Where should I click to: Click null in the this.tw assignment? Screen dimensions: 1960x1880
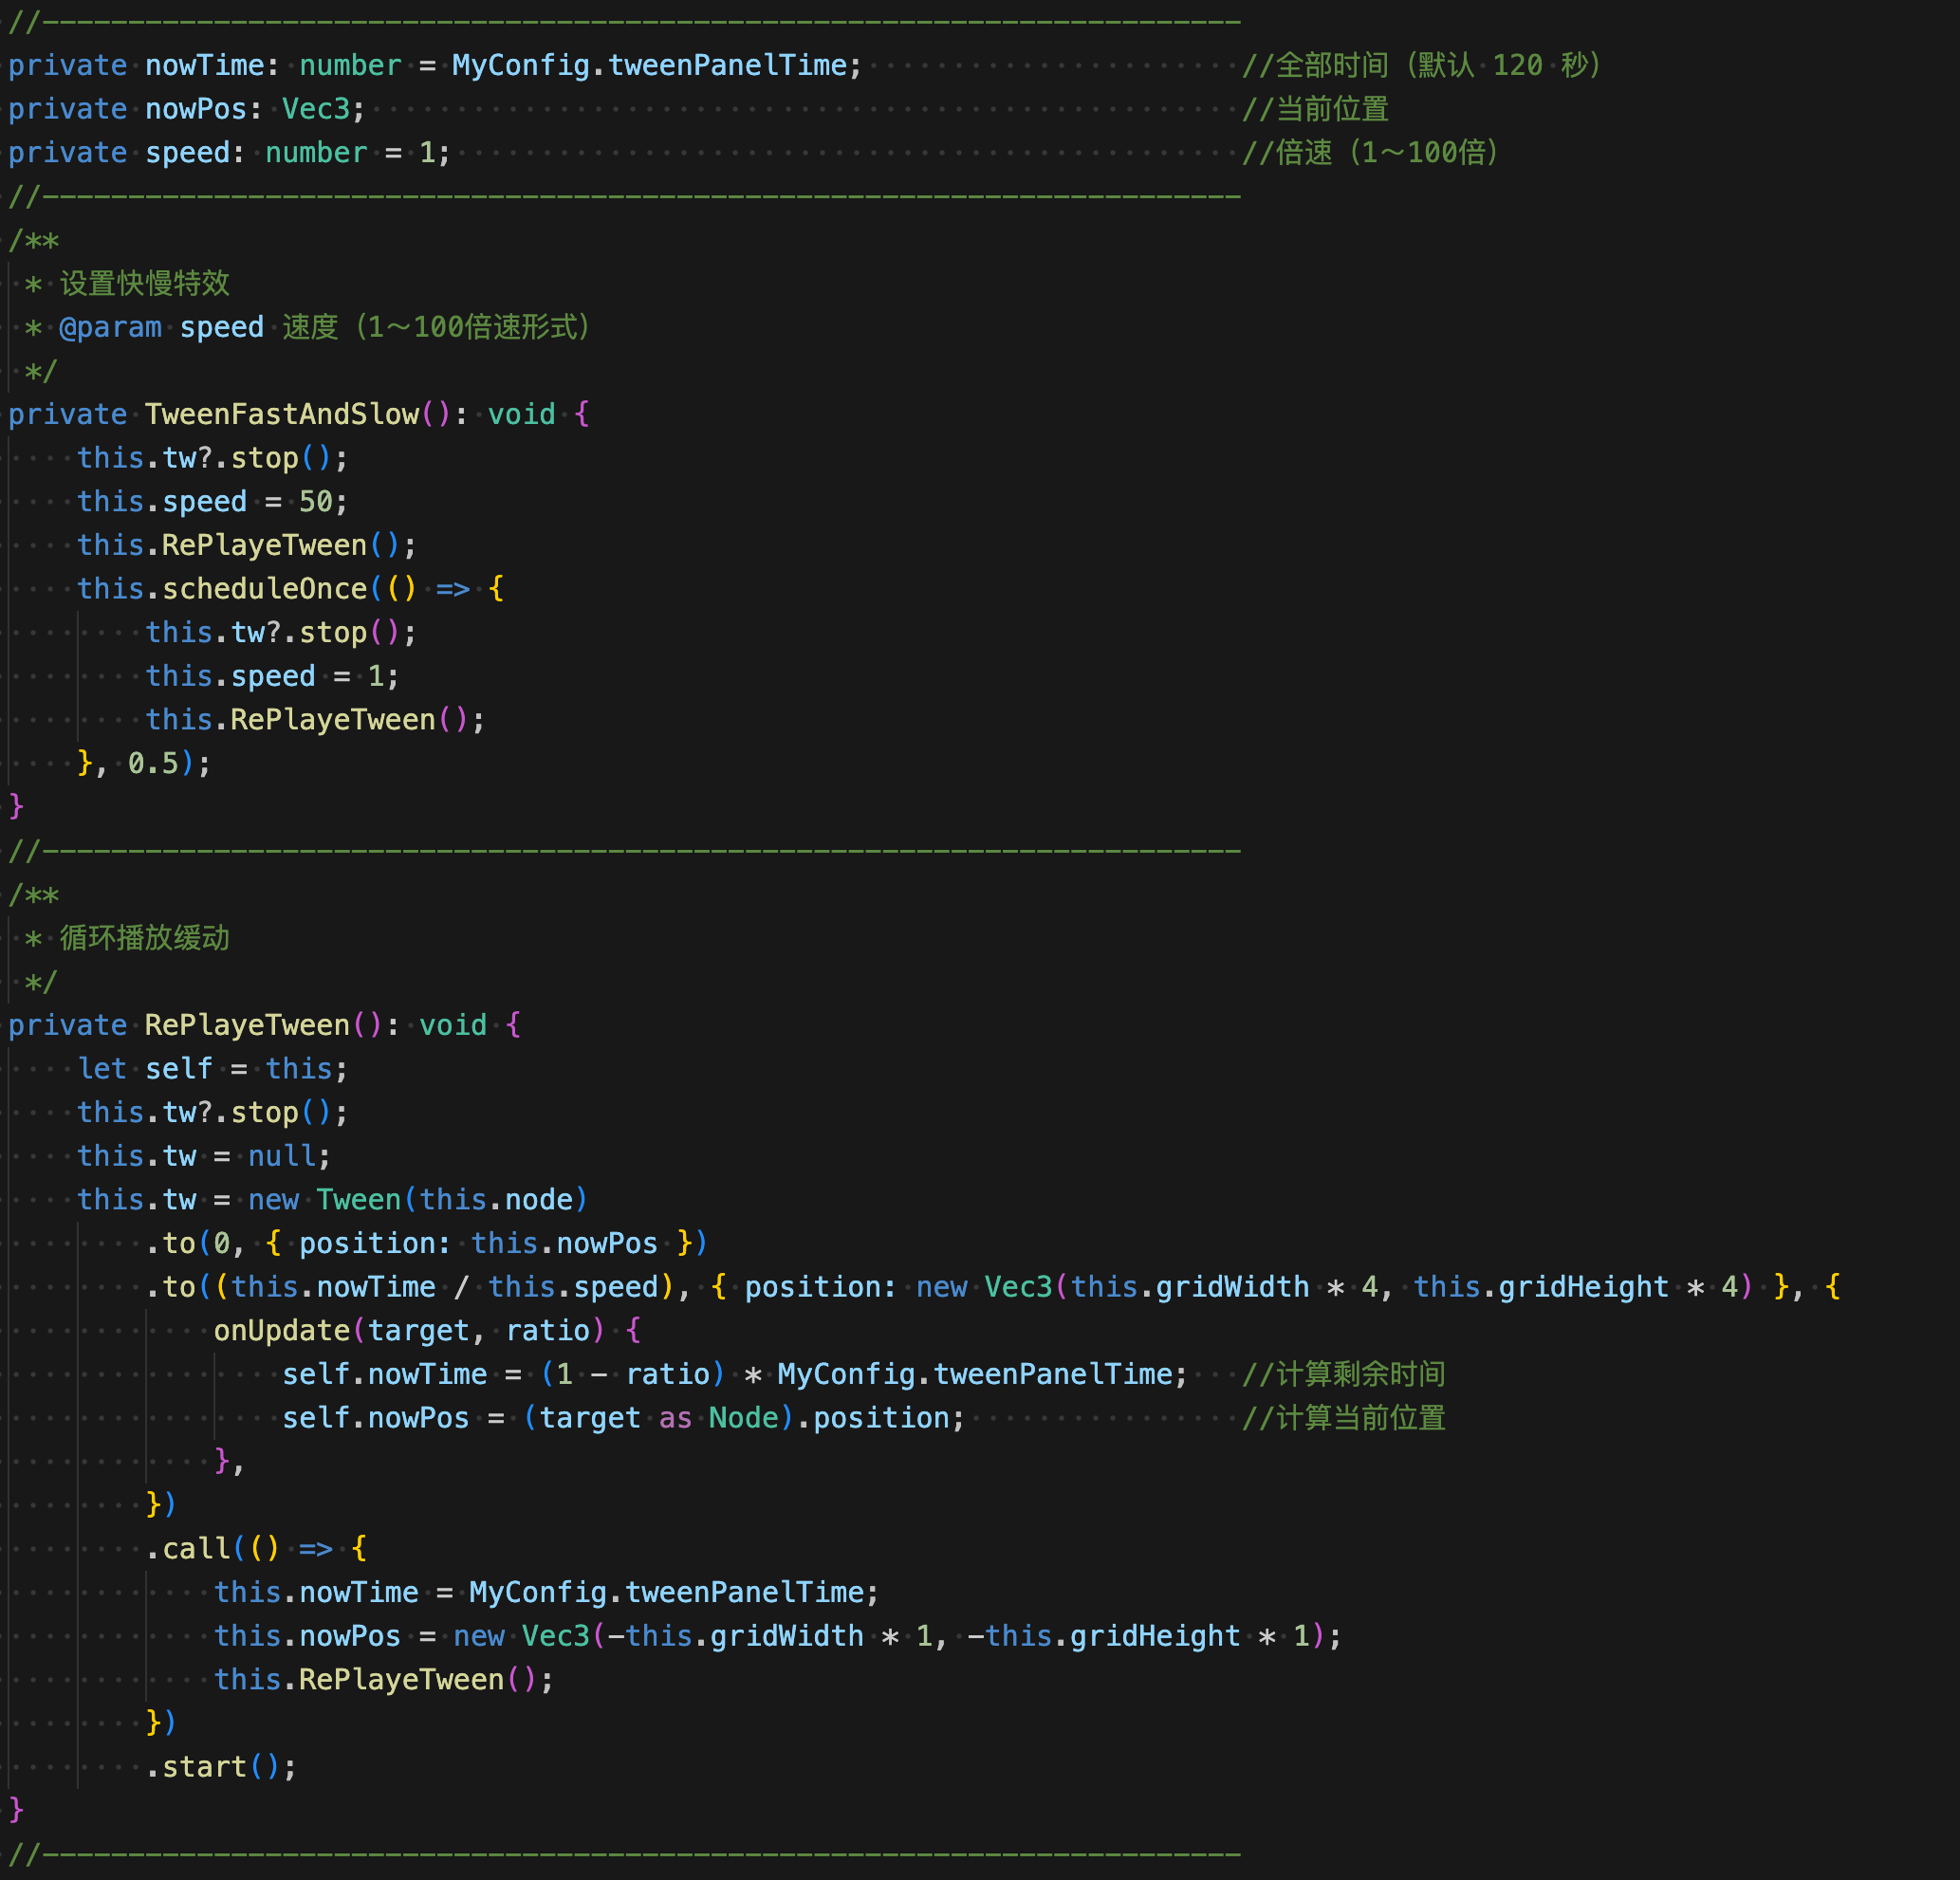[x=280, y=1155]
